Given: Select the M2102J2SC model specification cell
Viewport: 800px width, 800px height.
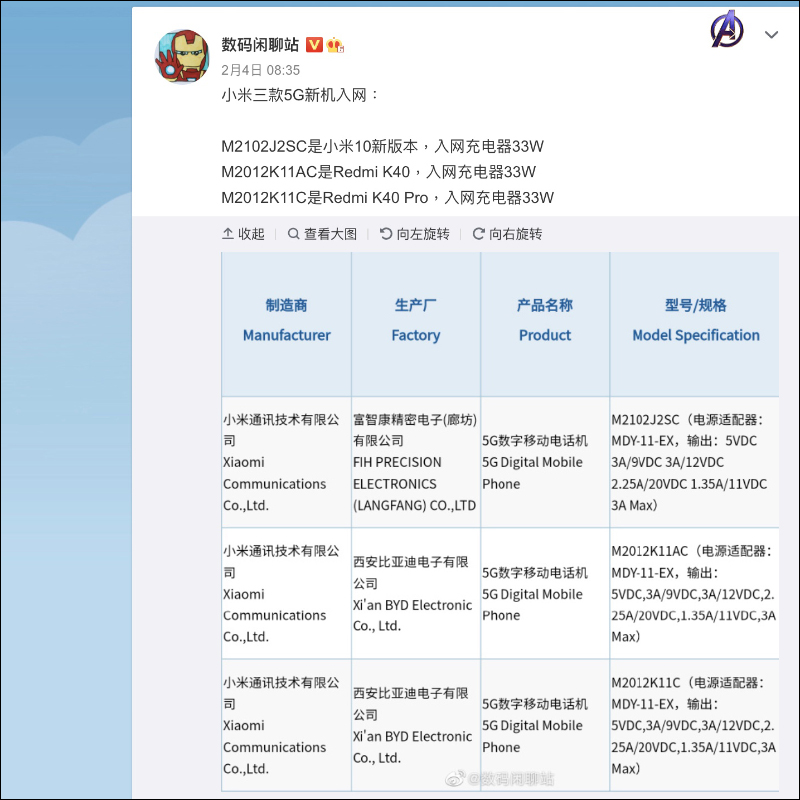Looking at the screenshot, I should [x=695, y=462].
